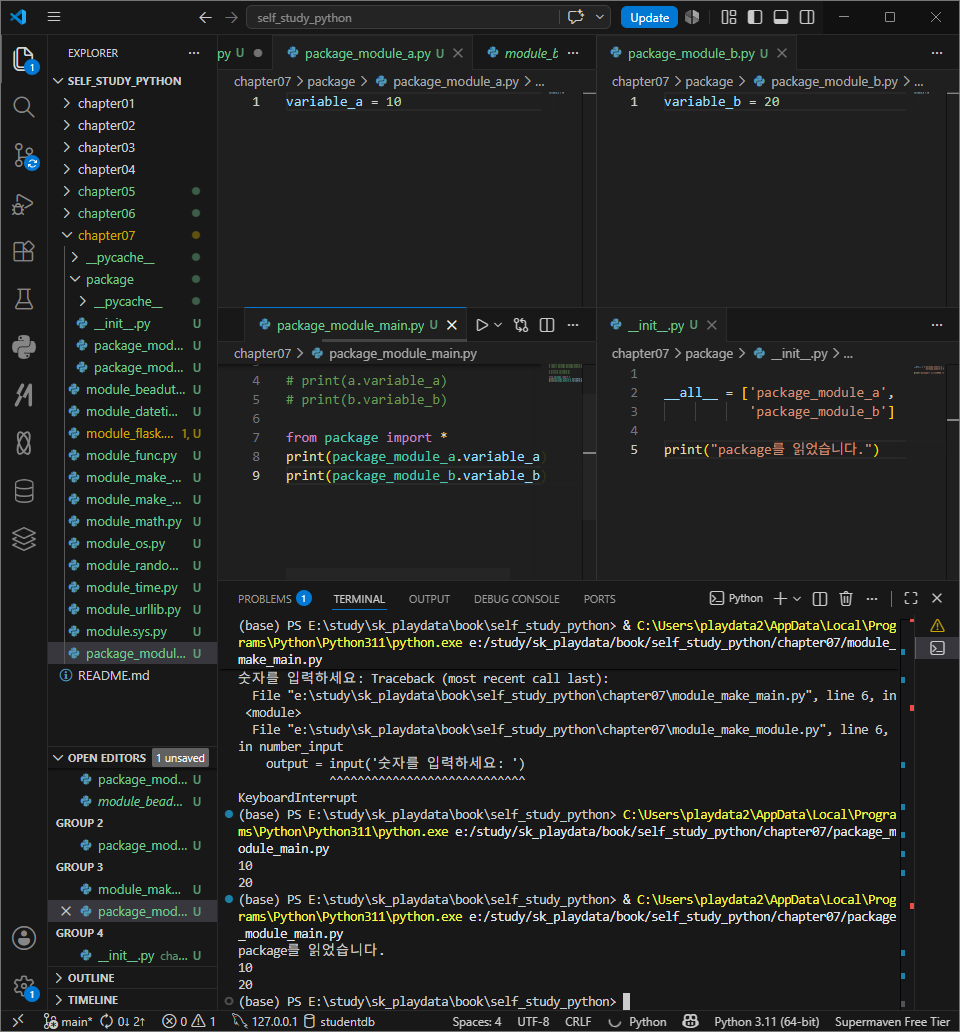The image size is (960, 1032).
Task: Open the Explorer view in activity bar
Action: [24, 59]
